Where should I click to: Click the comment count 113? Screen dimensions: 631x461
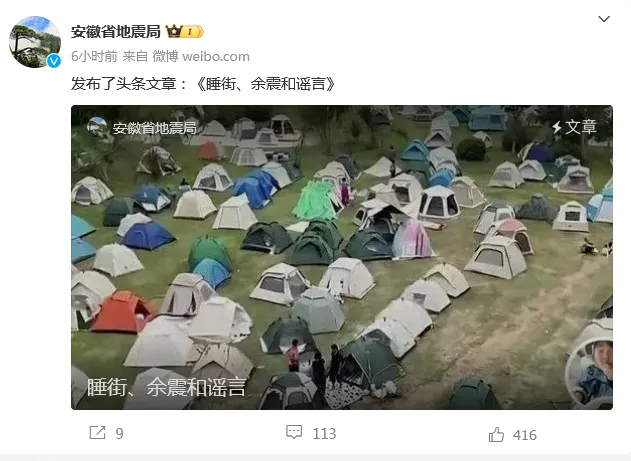(x=324, y=434)
